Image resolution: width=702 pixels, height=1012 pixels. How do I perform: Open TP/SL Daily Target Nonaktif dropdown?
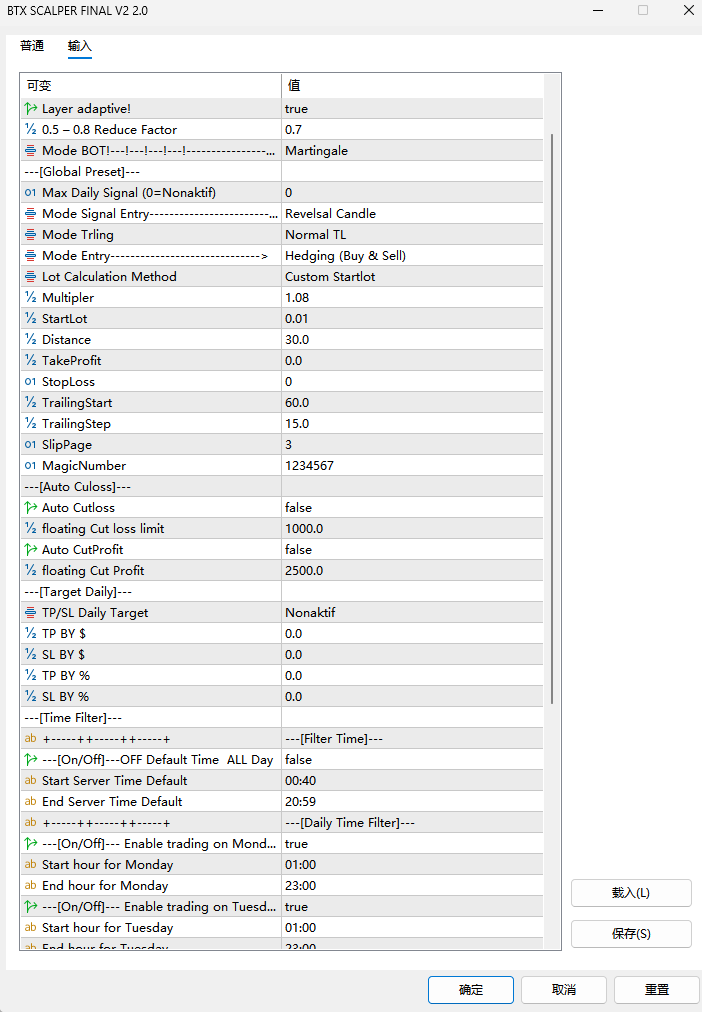pos(412,613)
